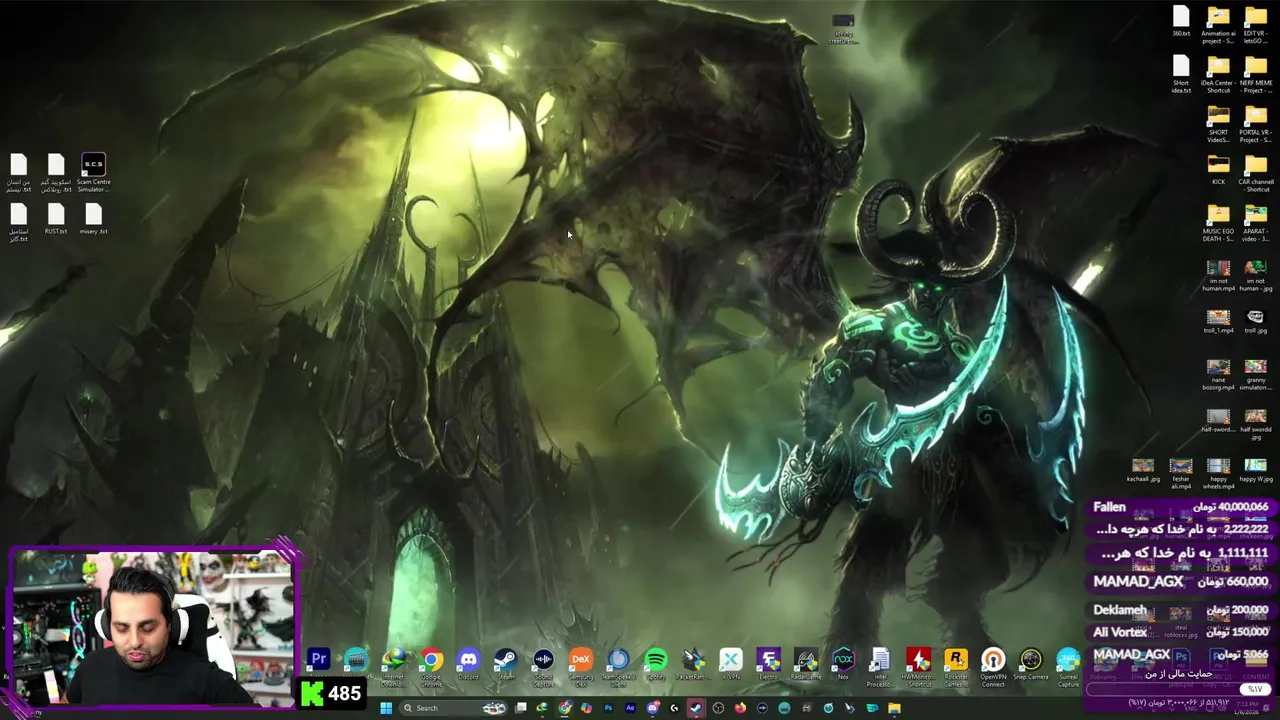
Task: Open the Electro shortcut
Action: pos(768,664)
